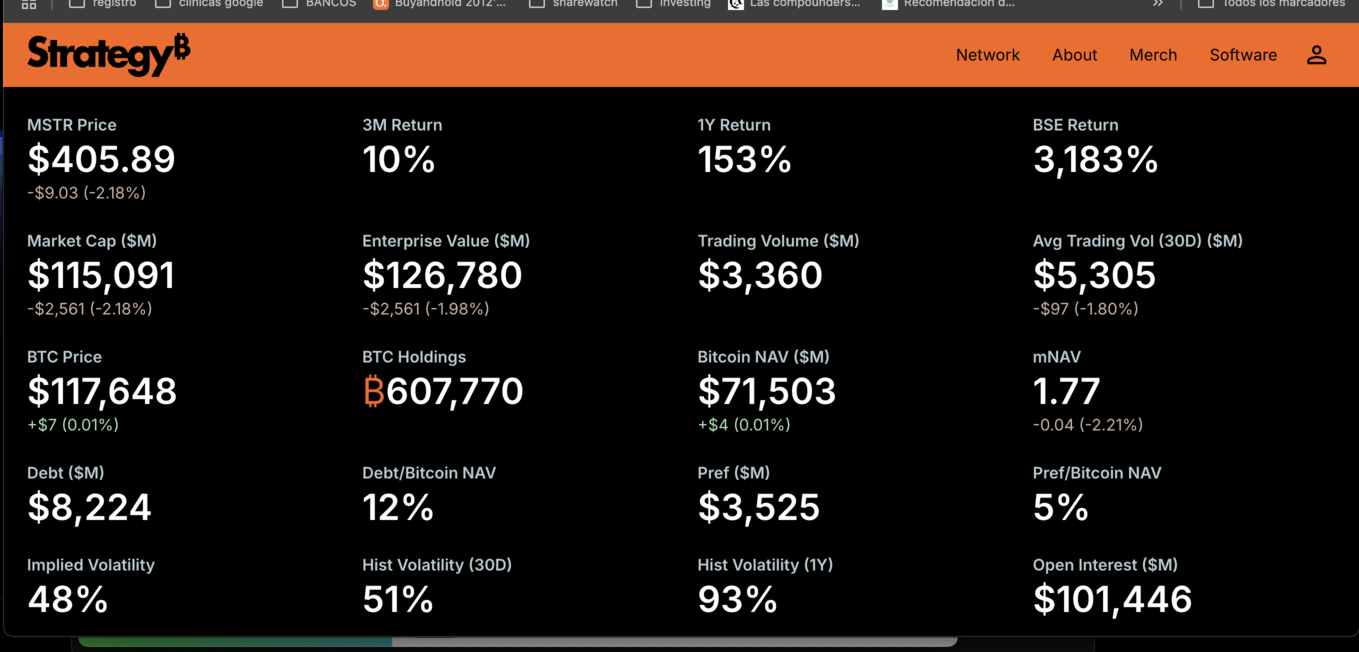
Task: Open the Las compounders bookmark
Action: click(x=794, y=4)
